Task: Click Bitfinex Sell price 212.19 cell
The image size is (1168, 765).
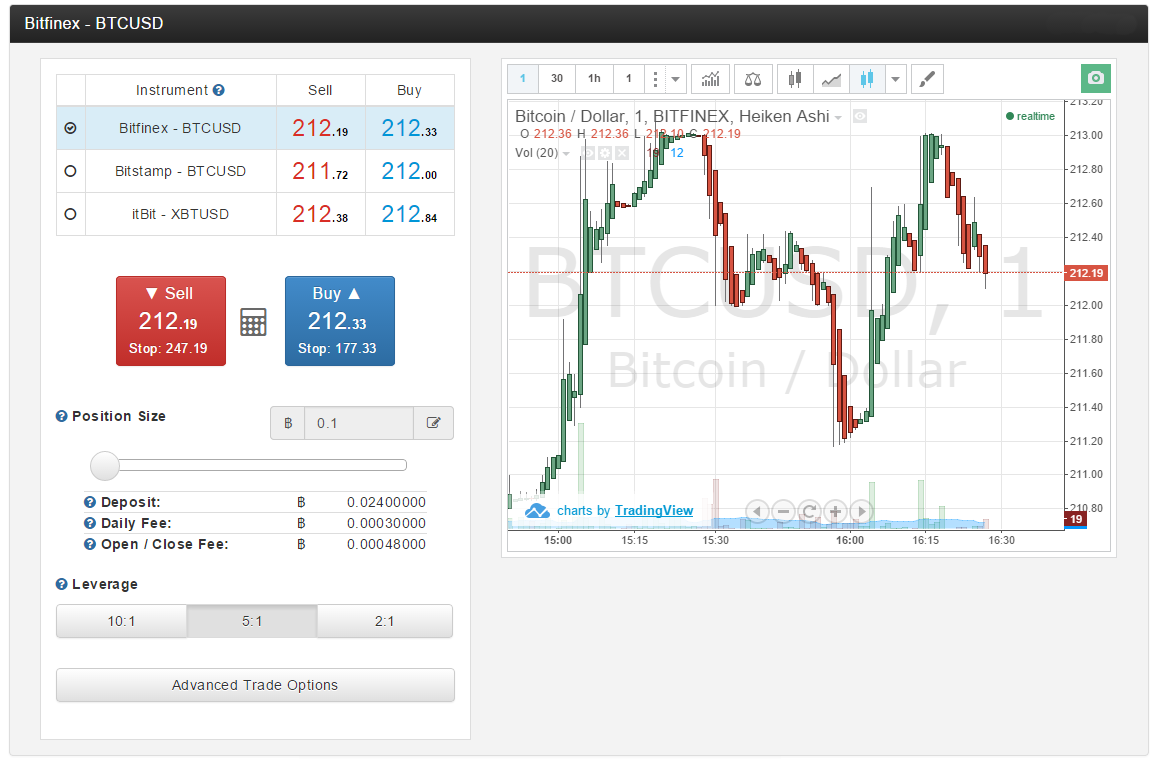Action: coord(320,128)
